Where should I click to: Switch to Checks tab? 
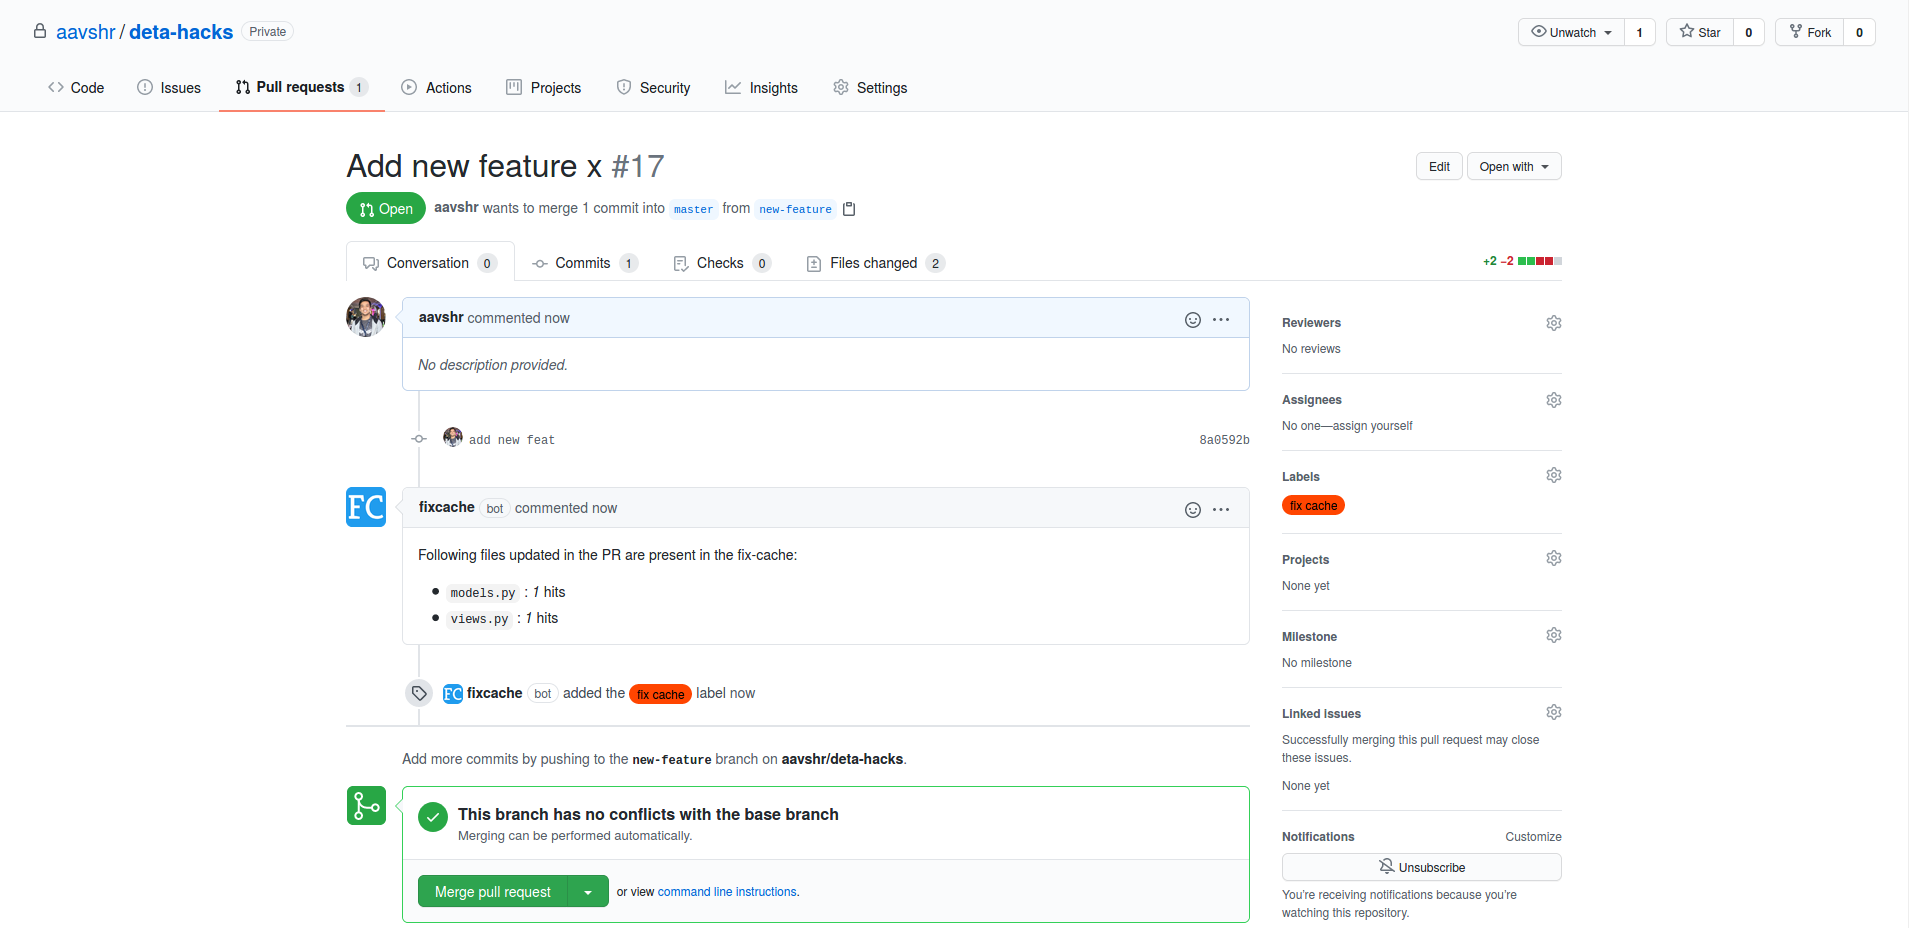[722, 263]
